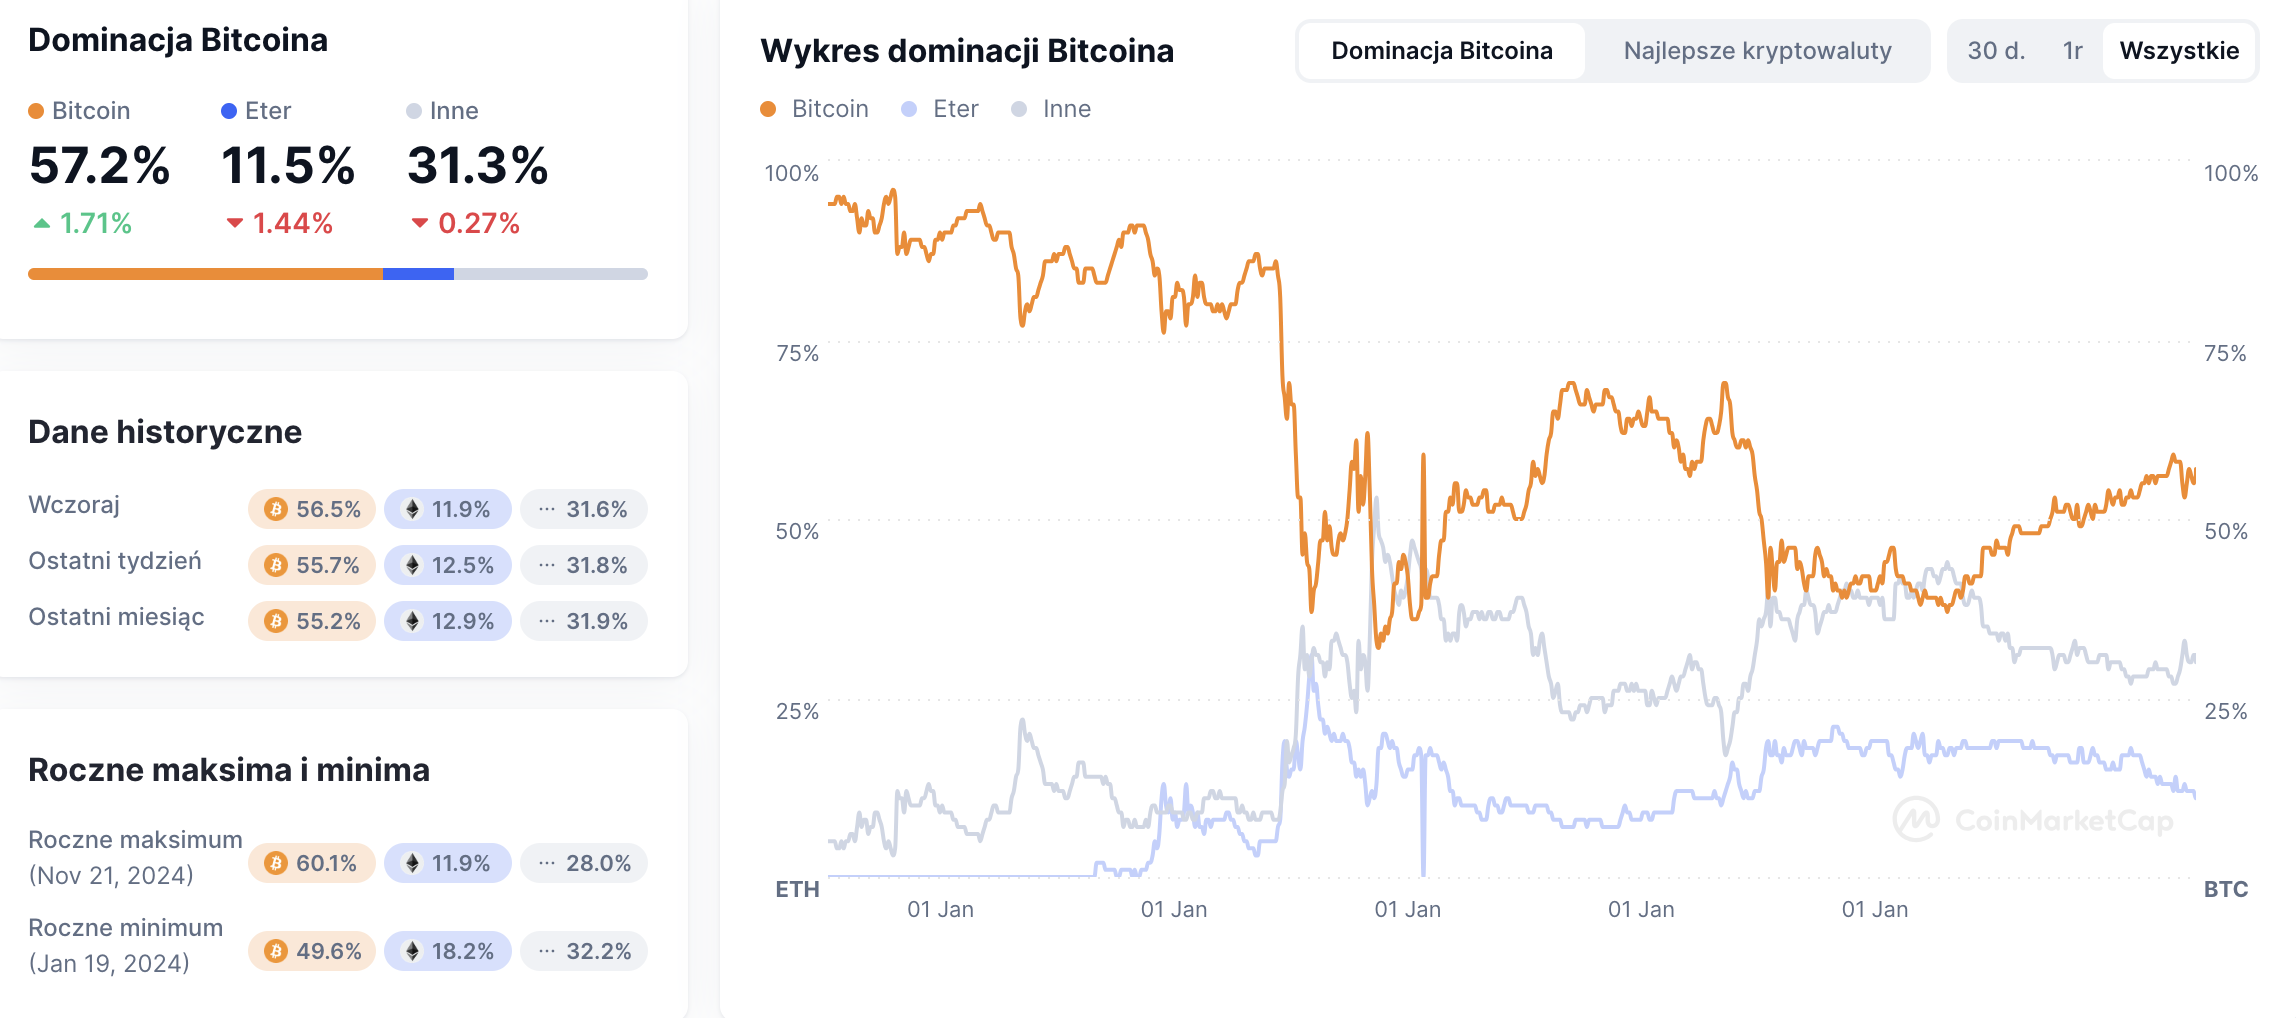Click the Bitcoin icon in the Wczoraj row
This screenshot has height=1018, width=2296.
coord(276,509)
